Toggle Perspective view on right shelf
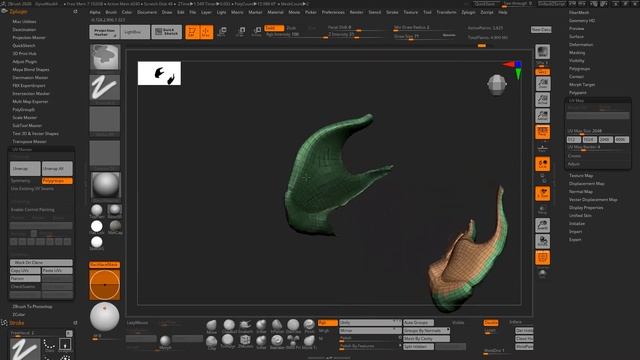 pyautogui.click(x=542, y=132)
